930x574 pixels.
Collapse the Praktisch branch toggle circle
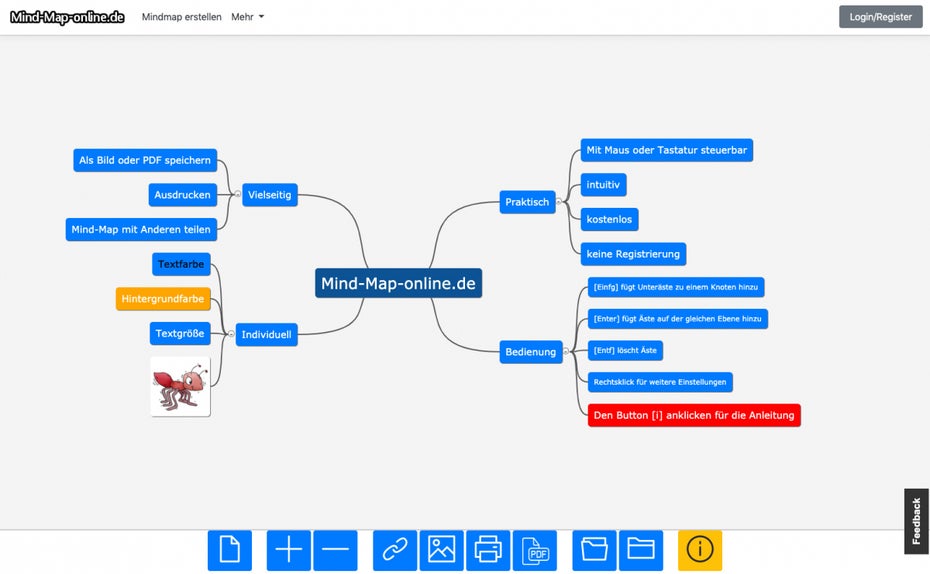click(x=559, y=202)
